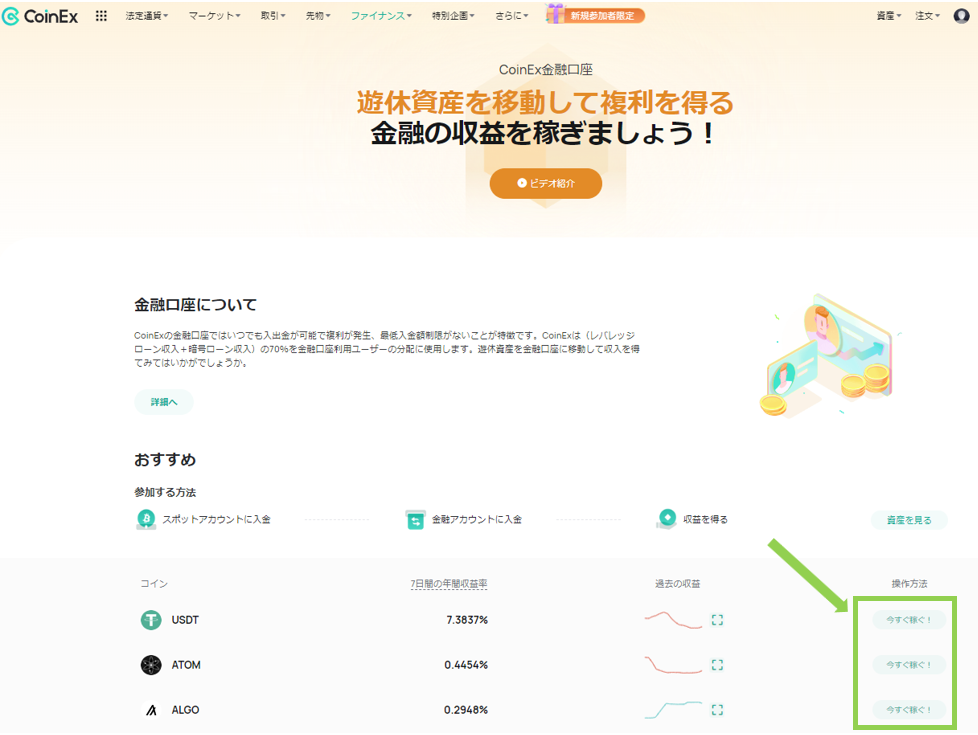This screenshot has height=735, width=978.
Task: Click the spot account deposit step icon
Action: [146, 519]
